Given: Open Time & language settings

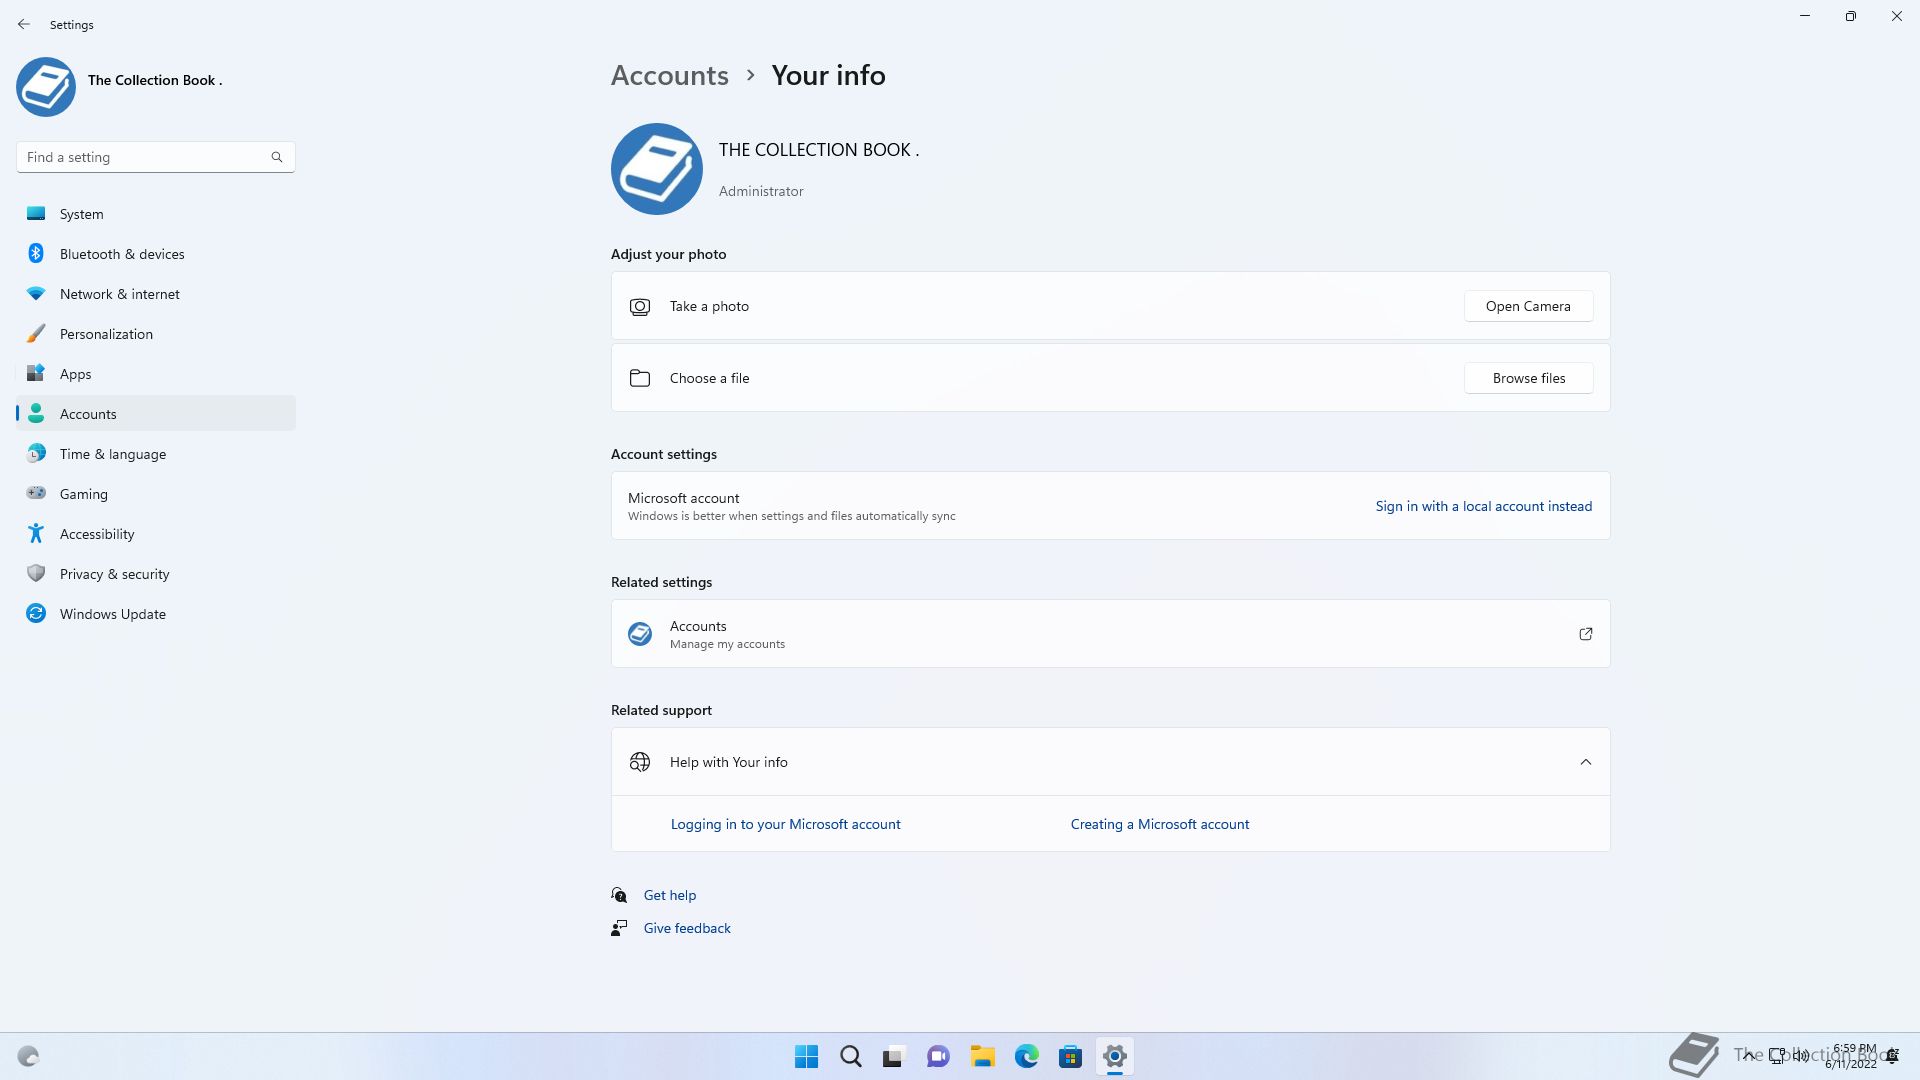Looking at the screenshot, I should click(x=156, y=454).
